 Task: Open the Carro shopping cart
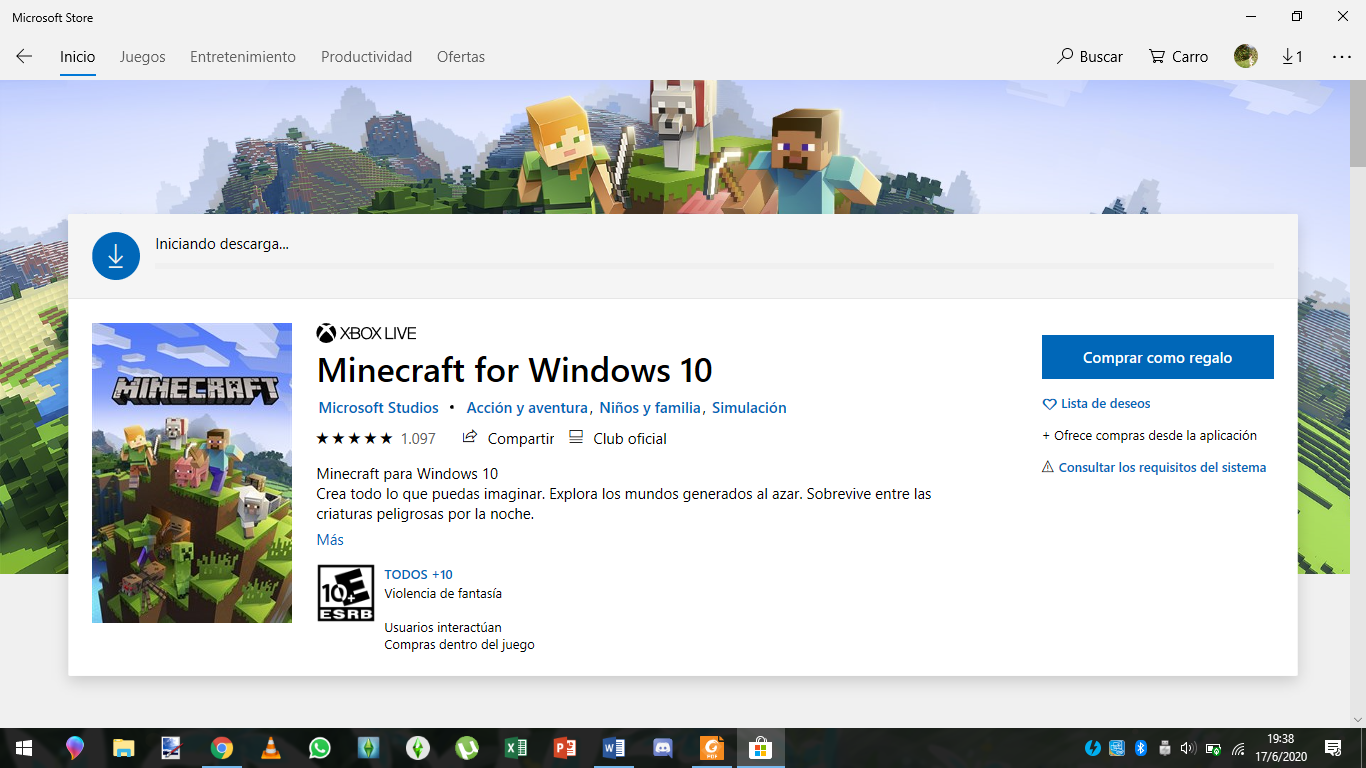[1178, 57]
